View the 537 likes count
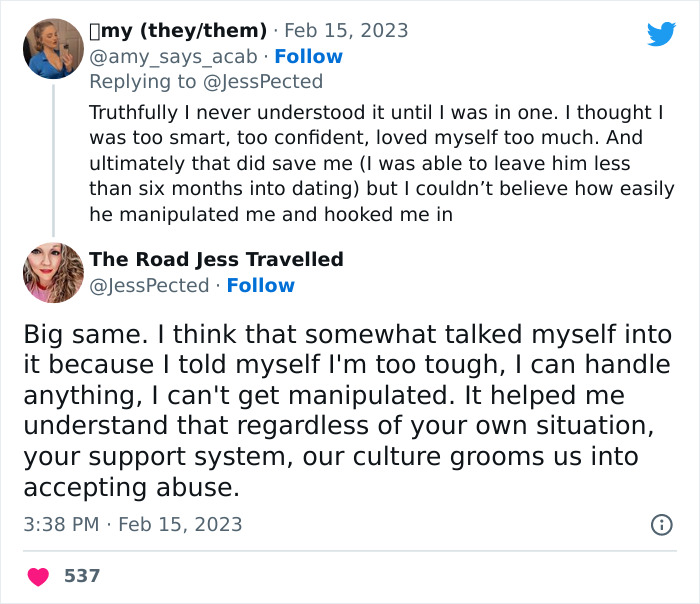 (x=82, y=576)
